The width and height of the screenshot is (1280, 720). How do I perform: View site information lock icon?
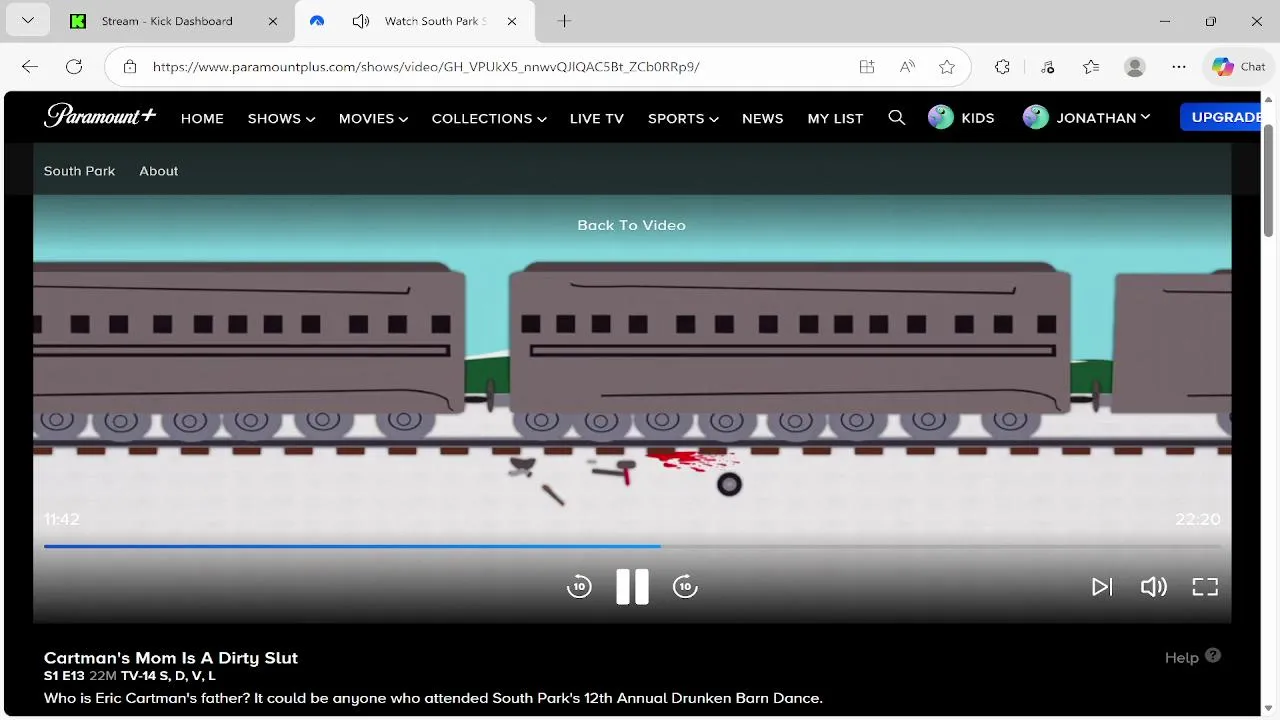[130, 67]
